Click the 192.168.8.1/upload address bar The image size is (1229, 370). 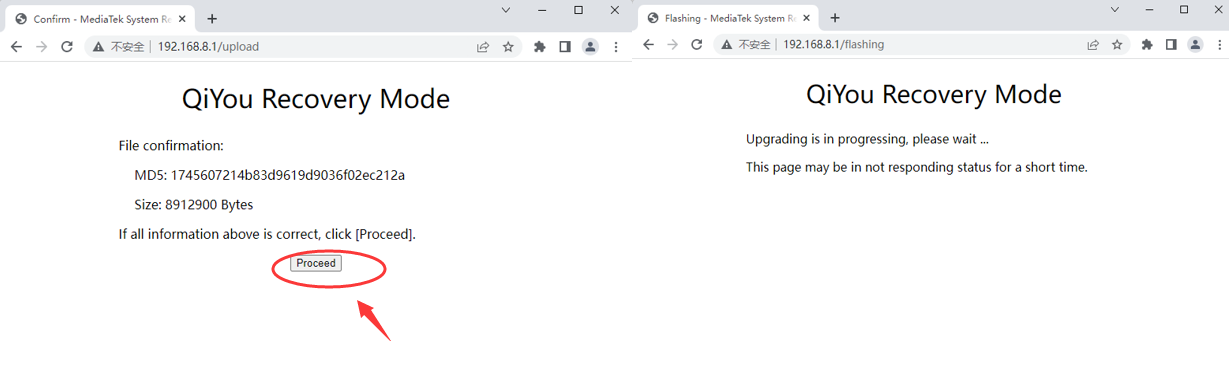[303, 46]
